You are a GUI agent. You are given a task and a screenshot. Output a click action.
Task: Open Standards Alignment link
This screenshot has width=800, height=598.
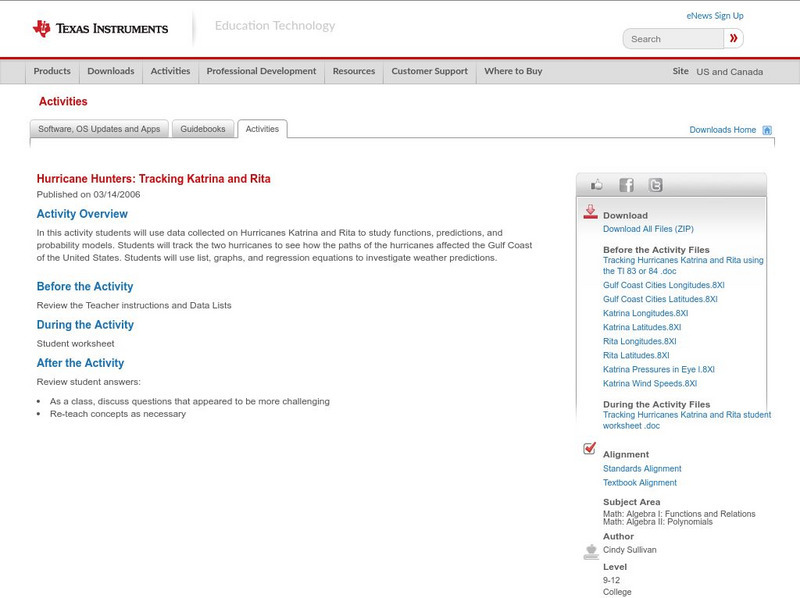(x=642, y=468)
